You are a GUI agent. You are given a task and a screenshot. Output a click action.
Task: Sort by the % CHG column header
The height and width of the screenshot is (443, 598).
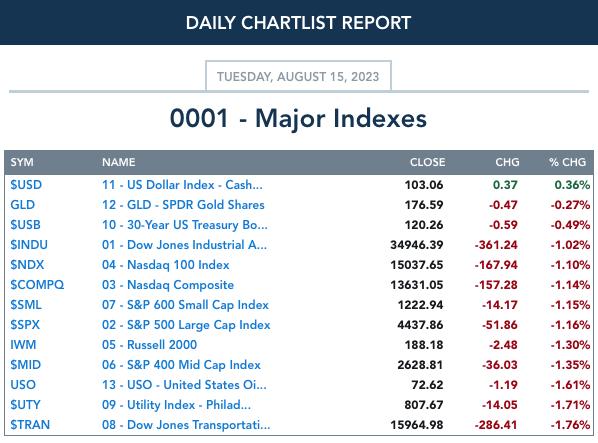(x=567, y=162)
